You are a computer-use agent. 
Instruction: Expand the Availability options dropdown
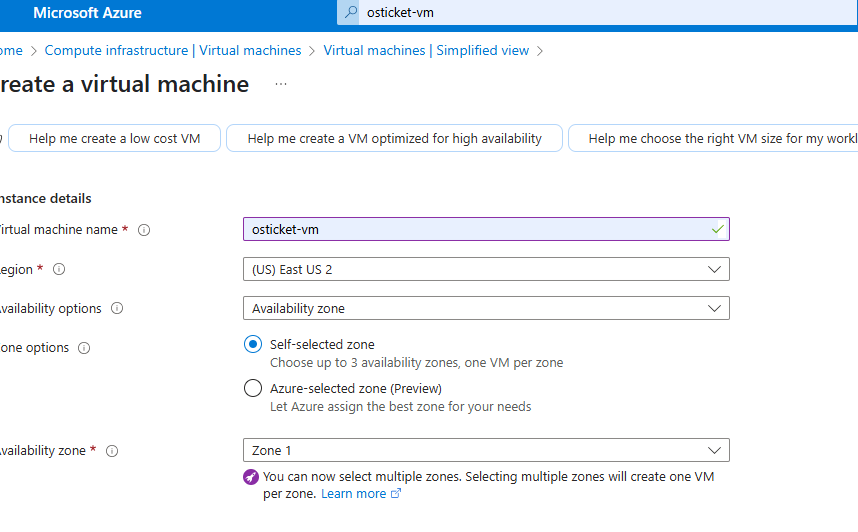point(486,308)
